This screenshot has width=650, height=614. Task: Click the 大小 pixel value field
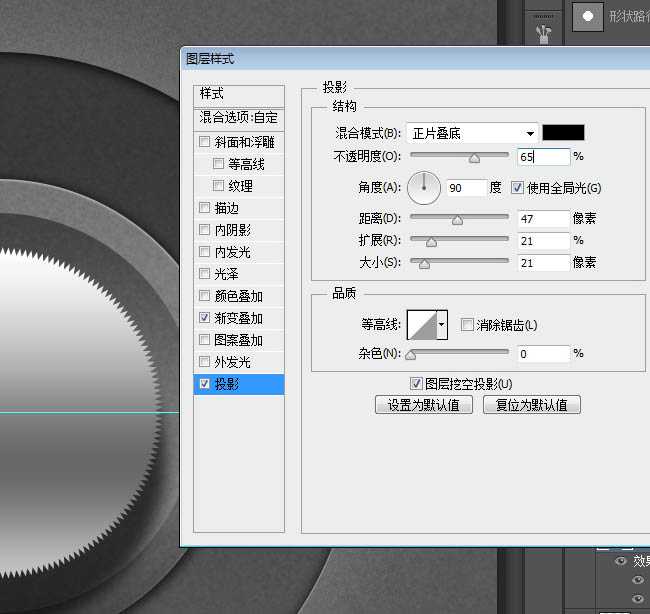[543, 262]
